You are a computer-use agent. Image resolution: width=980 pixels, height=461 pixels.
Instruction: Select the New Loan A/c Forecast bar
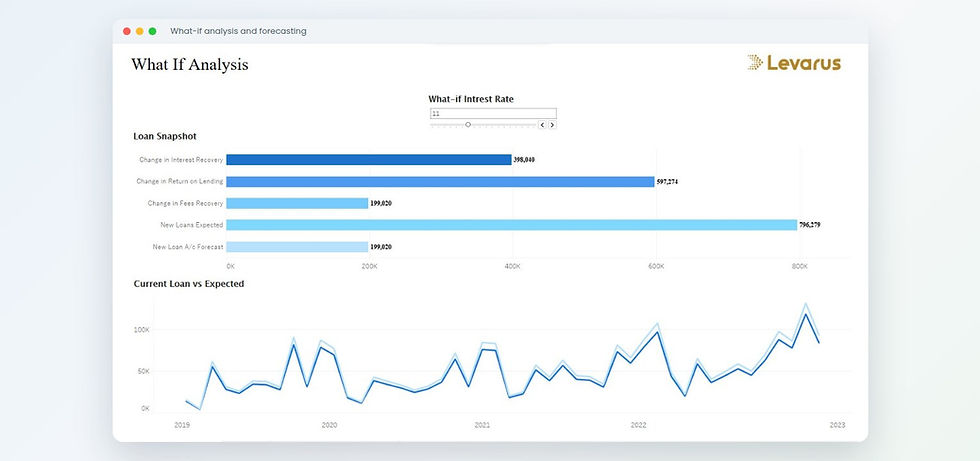297,247
